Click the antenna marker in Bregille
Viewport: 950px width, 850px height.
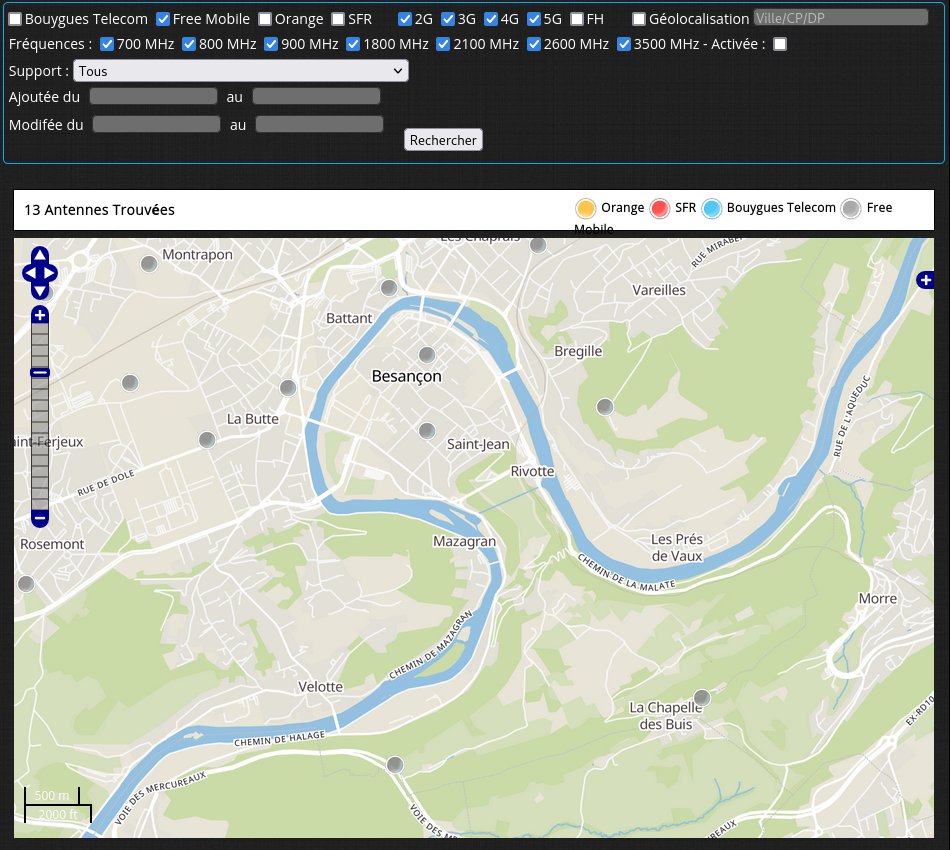605,407
